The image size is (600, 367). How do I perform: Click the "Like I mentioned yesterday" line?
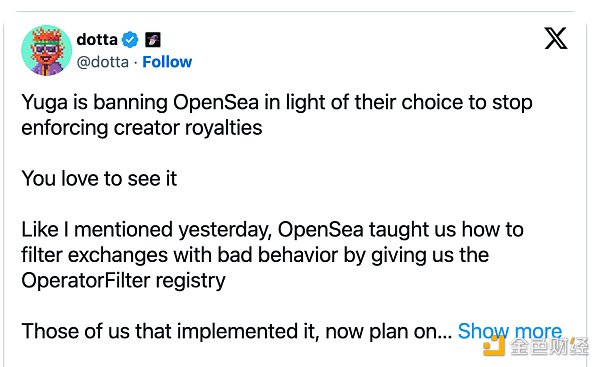pos(272,230)
